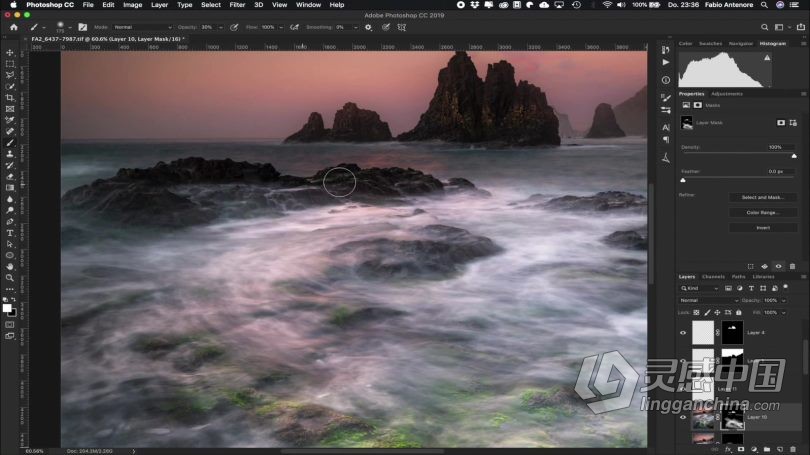Open the brush settings panel toggle icon

pyautogui.click(x=83, y=27)
